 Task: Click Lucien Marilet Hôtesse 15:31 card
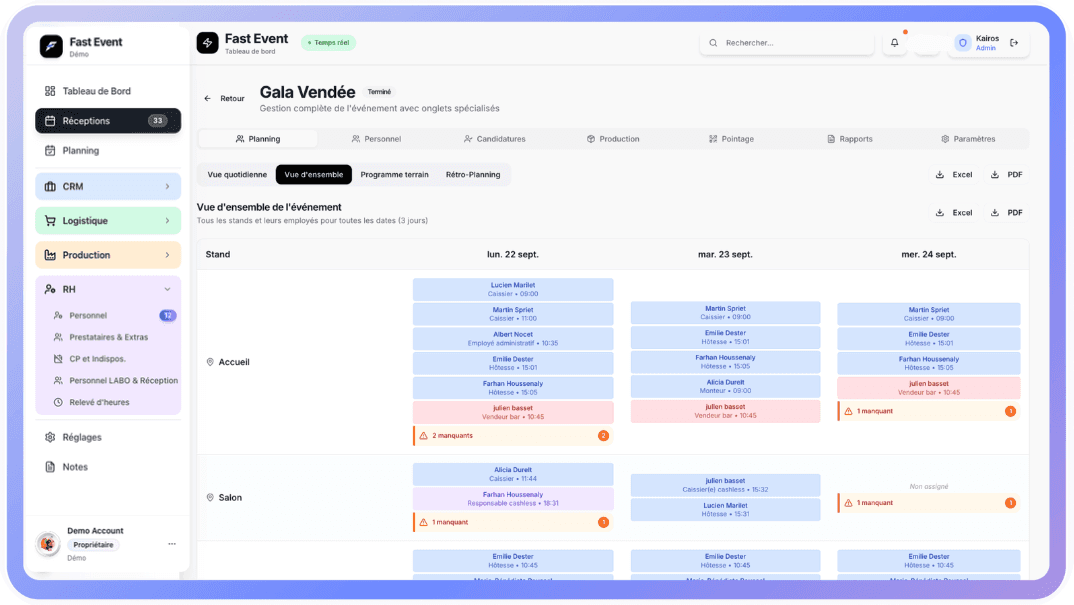click(725, 510)
